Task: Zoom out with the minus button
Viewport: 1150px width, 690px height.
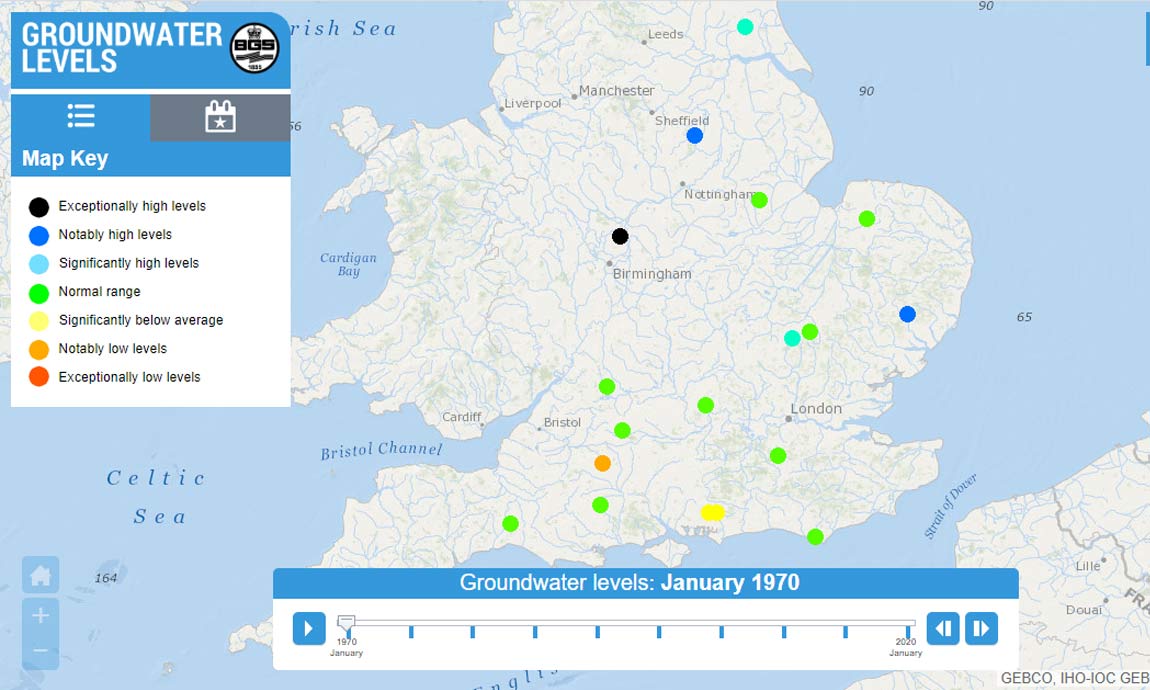Action: pos(40,651)
